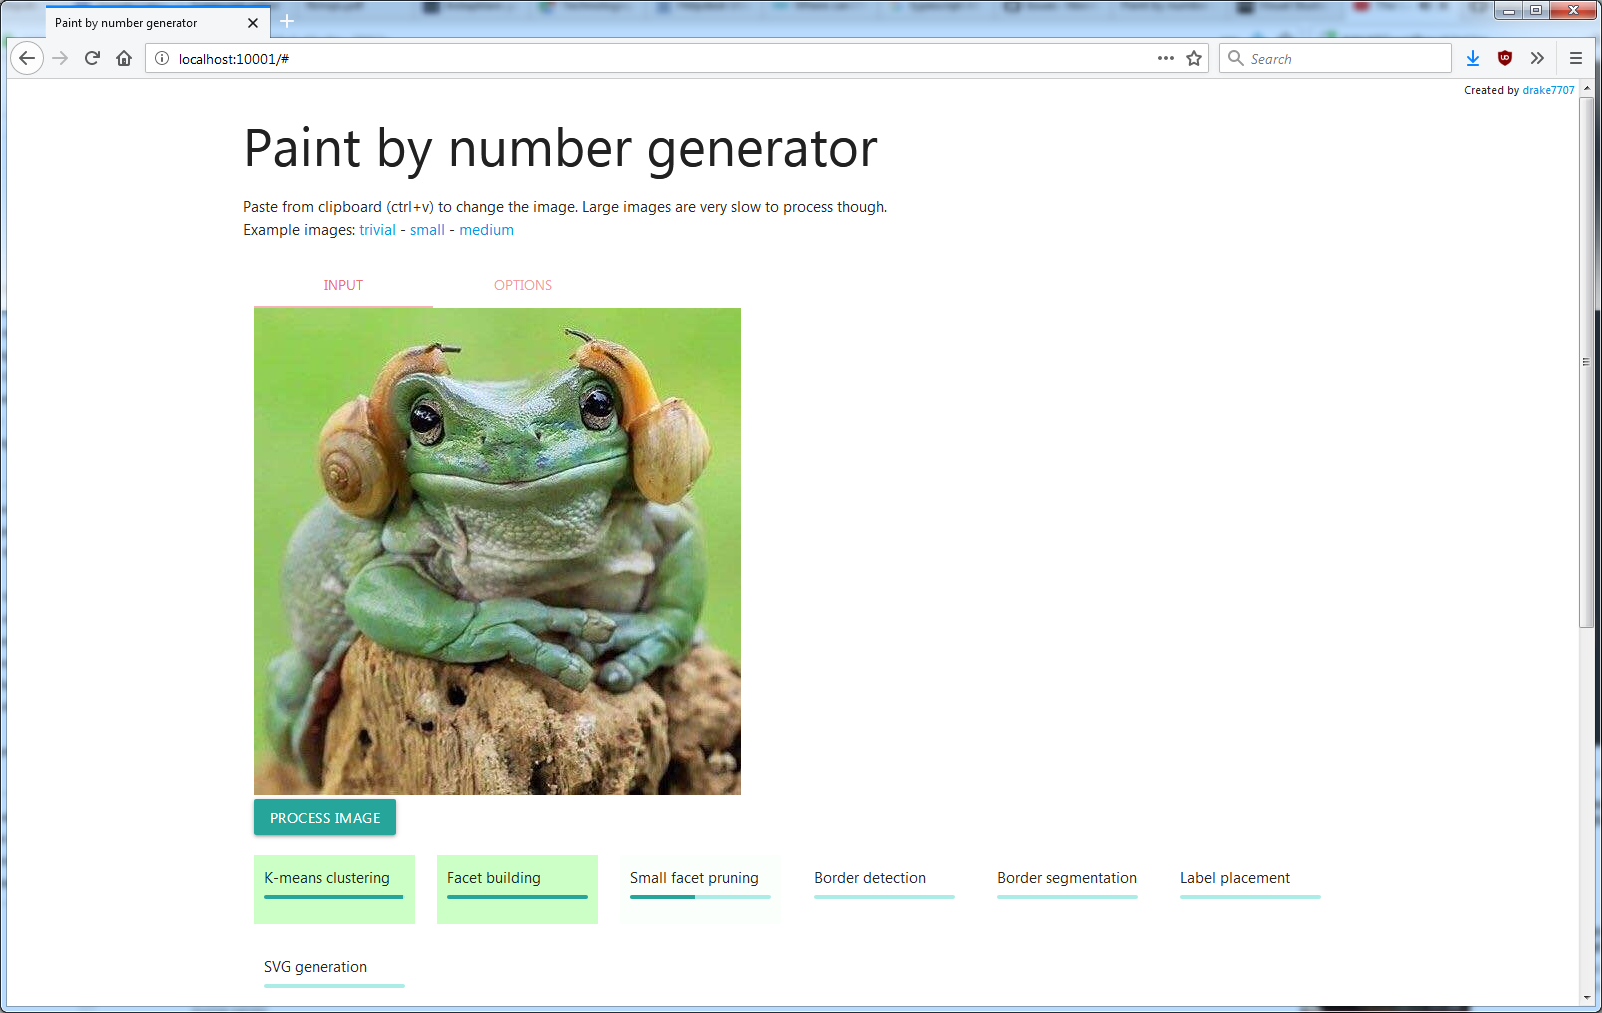Viewport: 1602px width, 1013px height.
Task: Click the K-means clustering progress bar
Action: tap(334, 897)
